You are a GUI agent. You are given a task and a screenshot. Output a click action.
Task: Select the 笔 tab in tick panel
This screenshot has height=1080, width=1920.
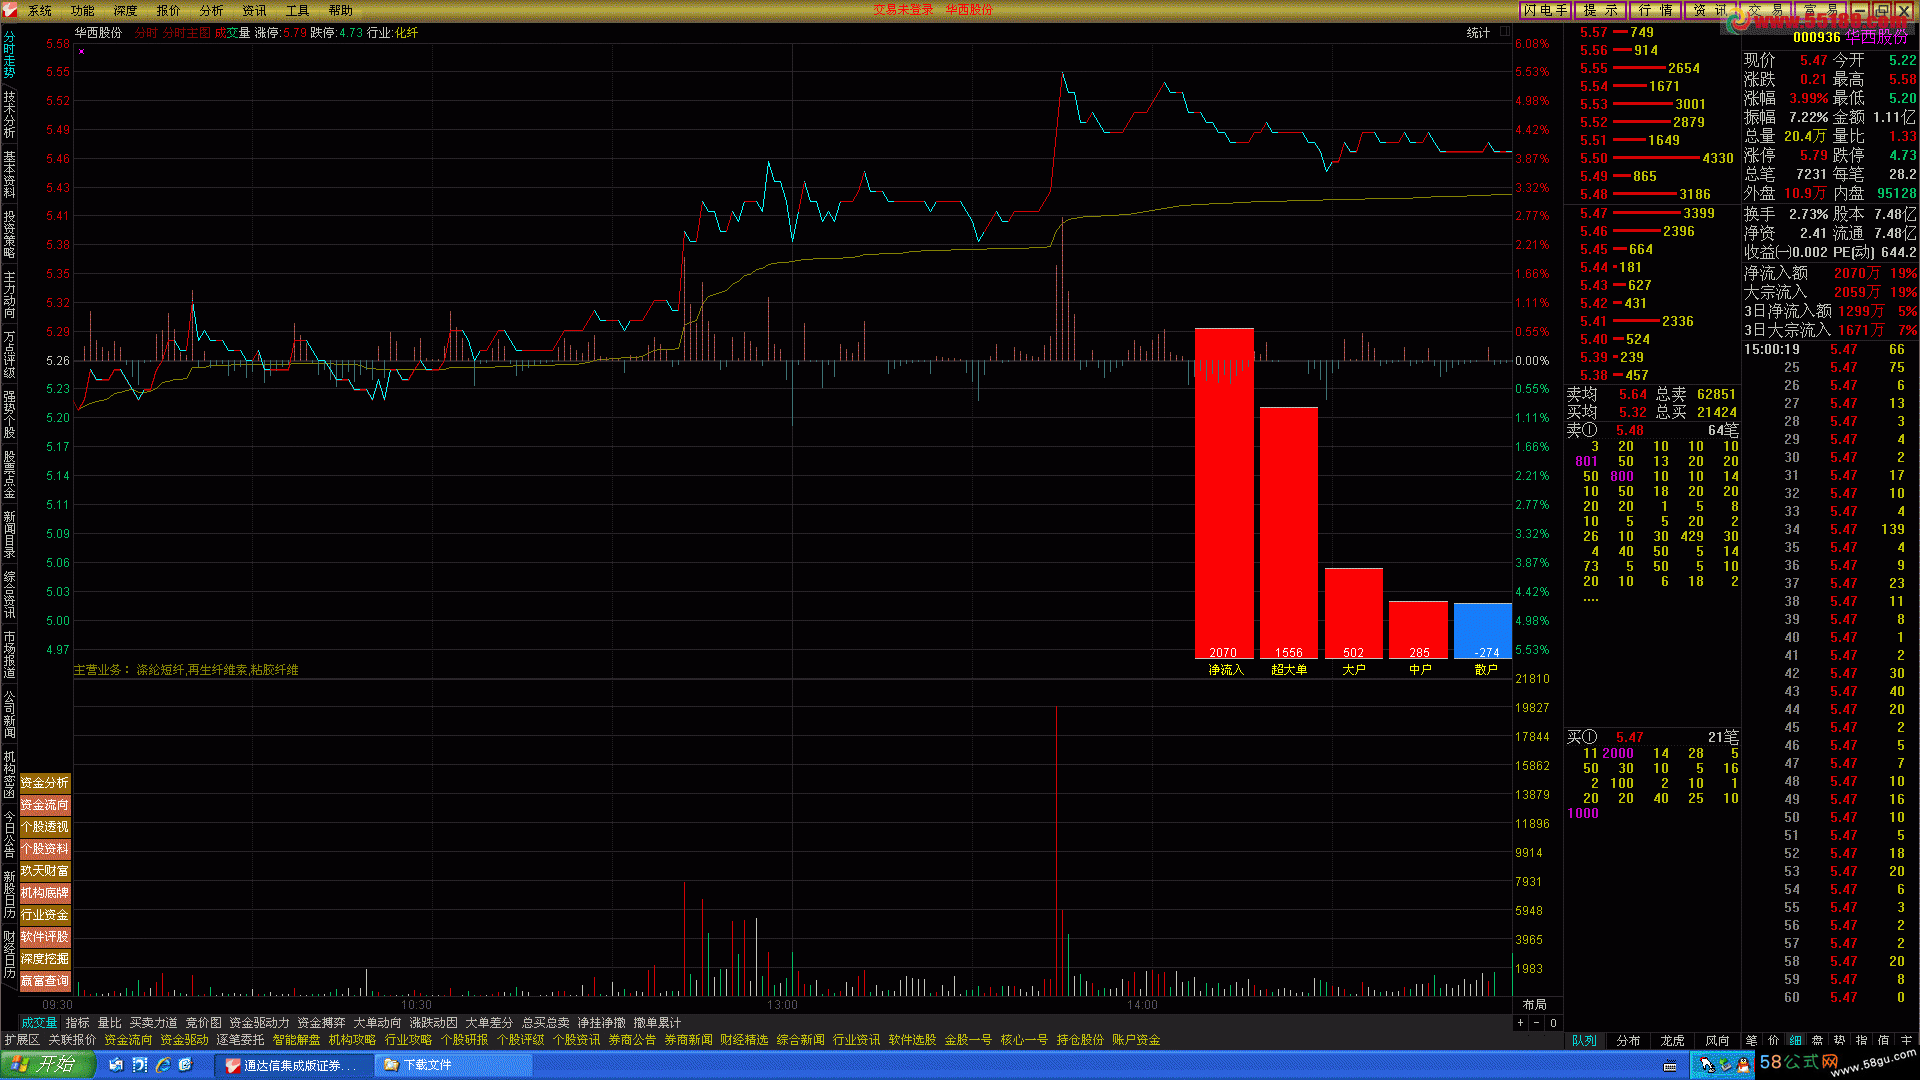tap(1751, 1041)
